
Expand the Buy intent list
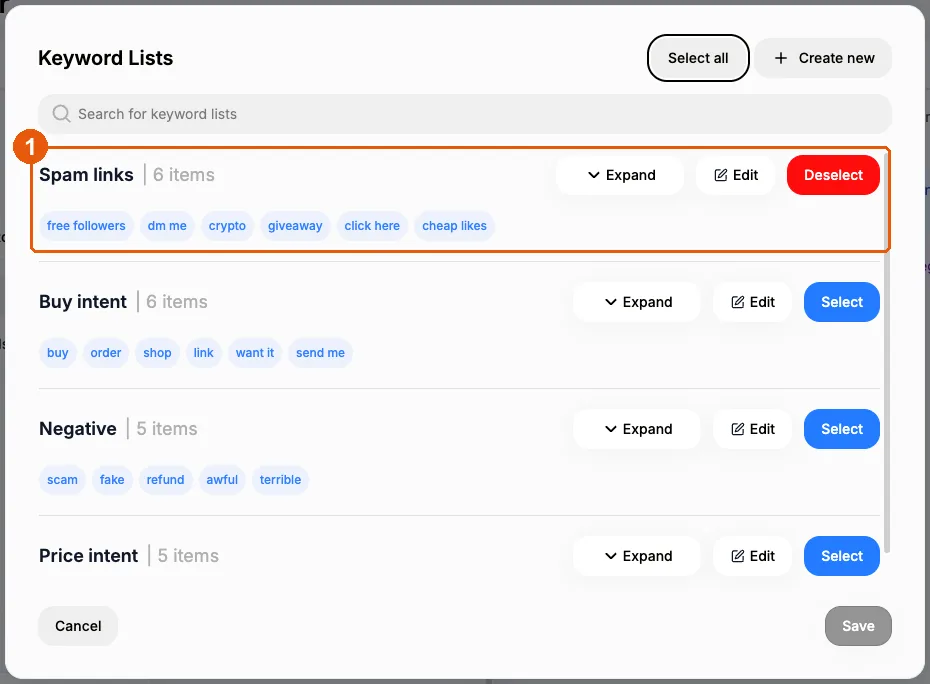[637, 302]
